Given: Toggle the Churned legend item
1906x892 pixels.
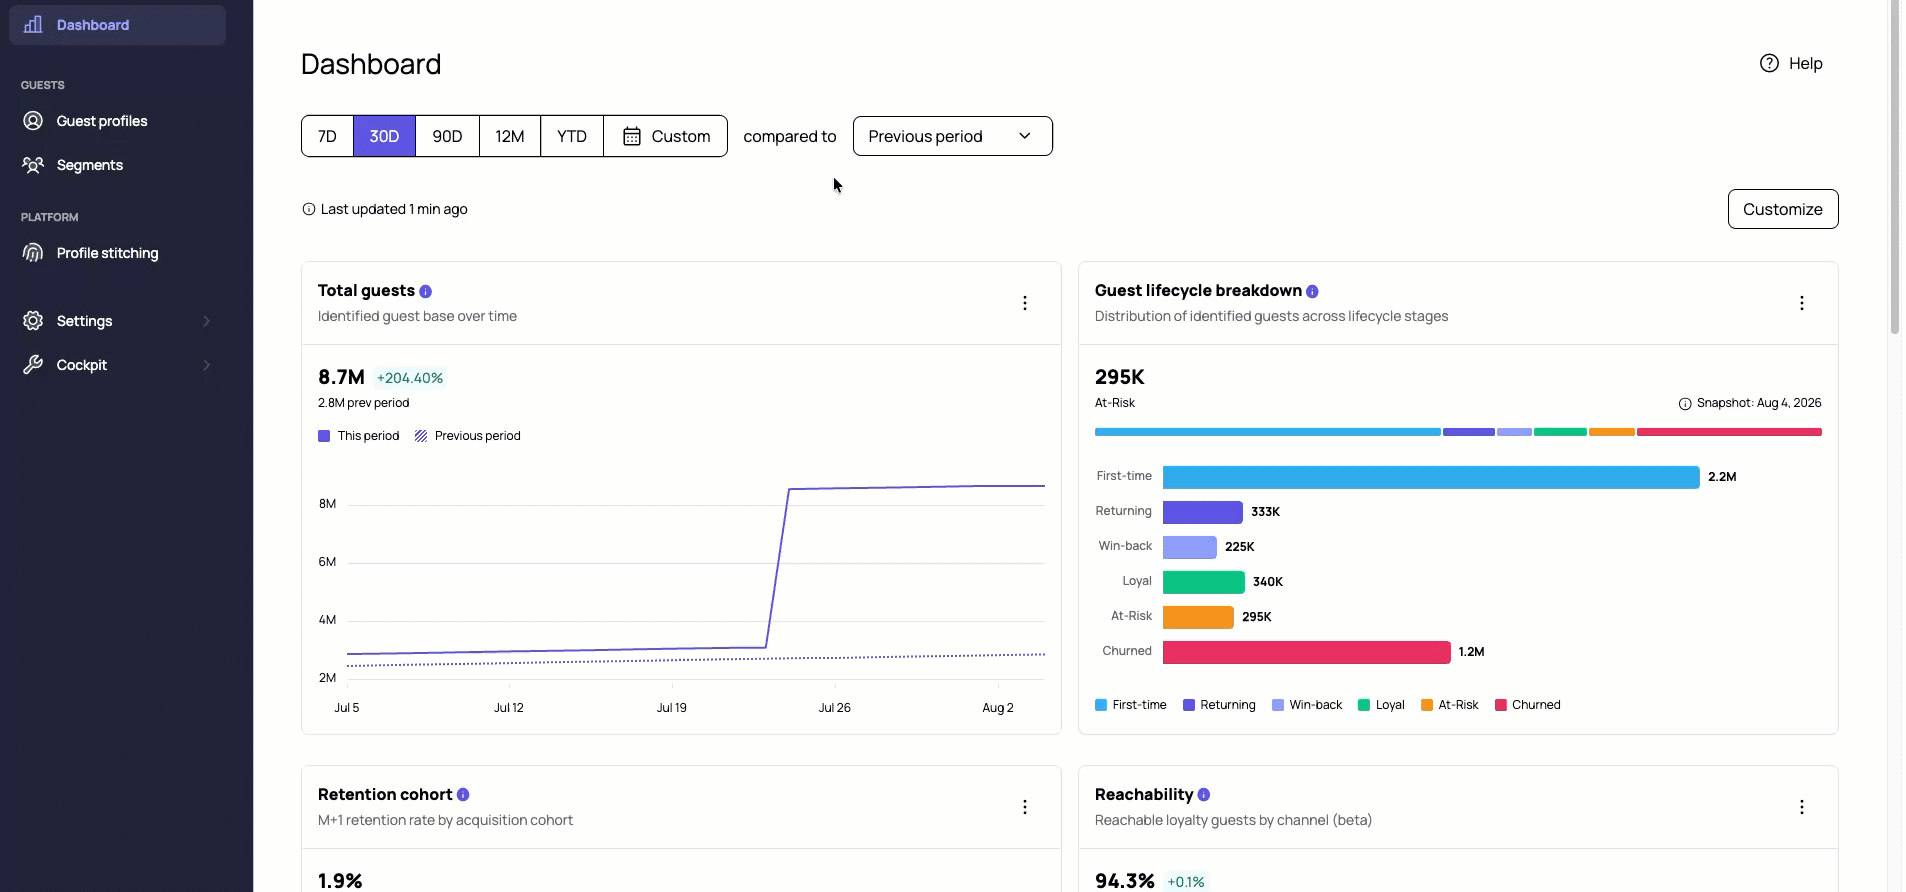Looking at the screenshot, I should pos(1527,705).
